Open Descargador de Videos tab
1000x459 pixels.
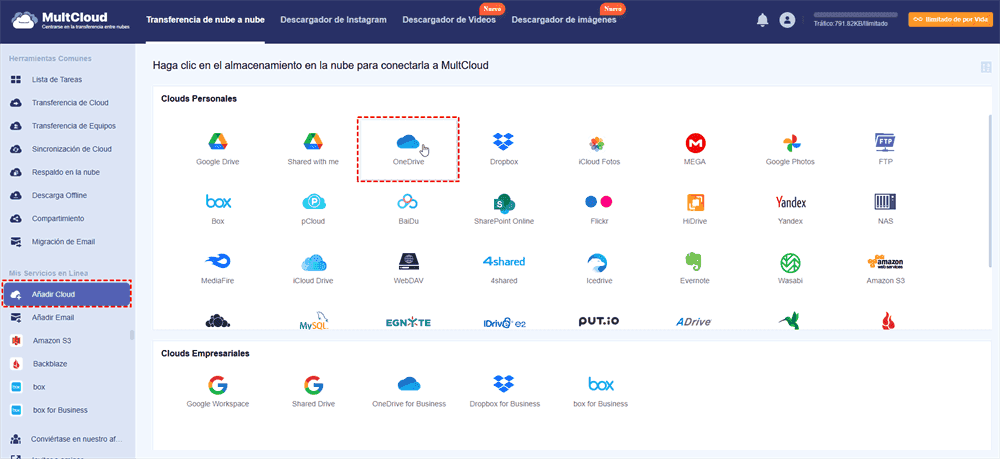pyautogui.click(x=449, y=20)
